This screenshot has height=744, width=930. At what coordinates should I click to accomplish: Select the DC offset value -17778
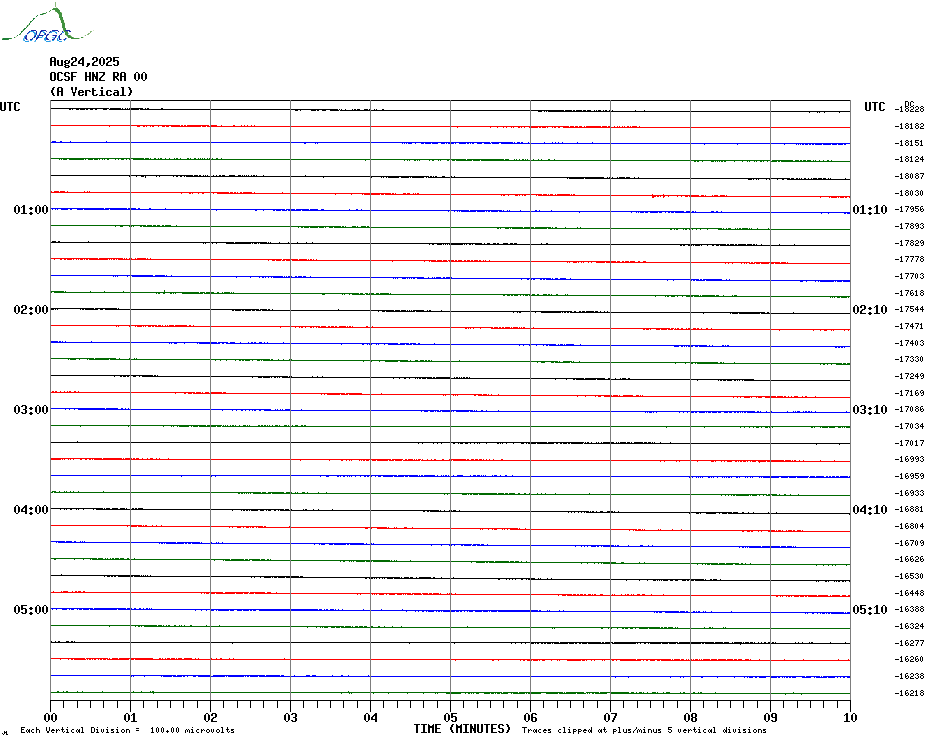click(909, 260)
